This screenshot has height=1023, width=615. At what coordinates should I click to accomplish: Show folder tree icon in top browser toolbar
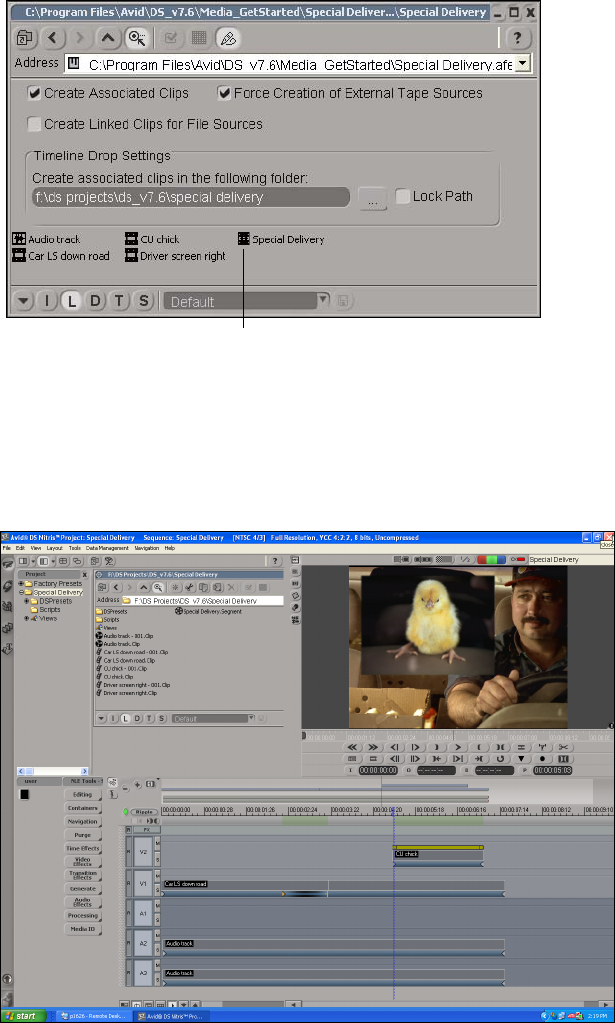25,38
